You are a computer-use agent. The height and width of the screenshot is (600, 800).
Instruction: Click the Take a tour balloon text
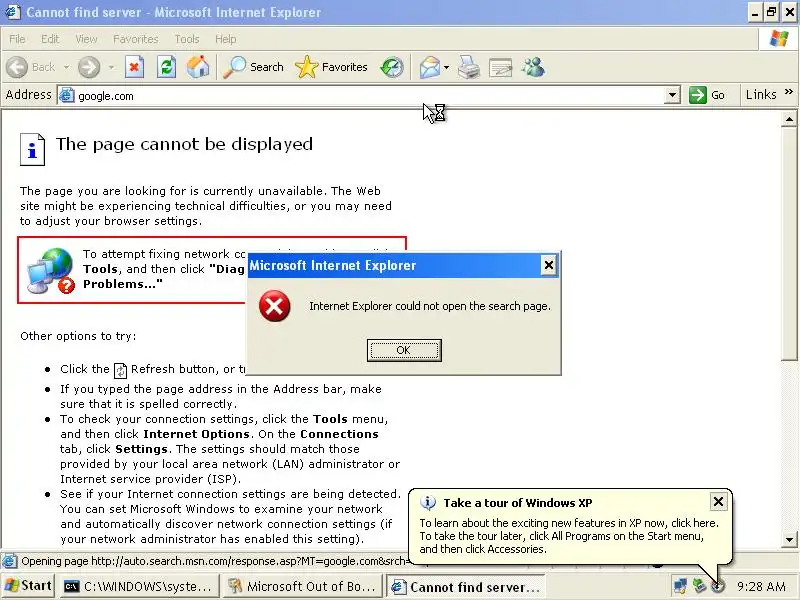point(518,503)
